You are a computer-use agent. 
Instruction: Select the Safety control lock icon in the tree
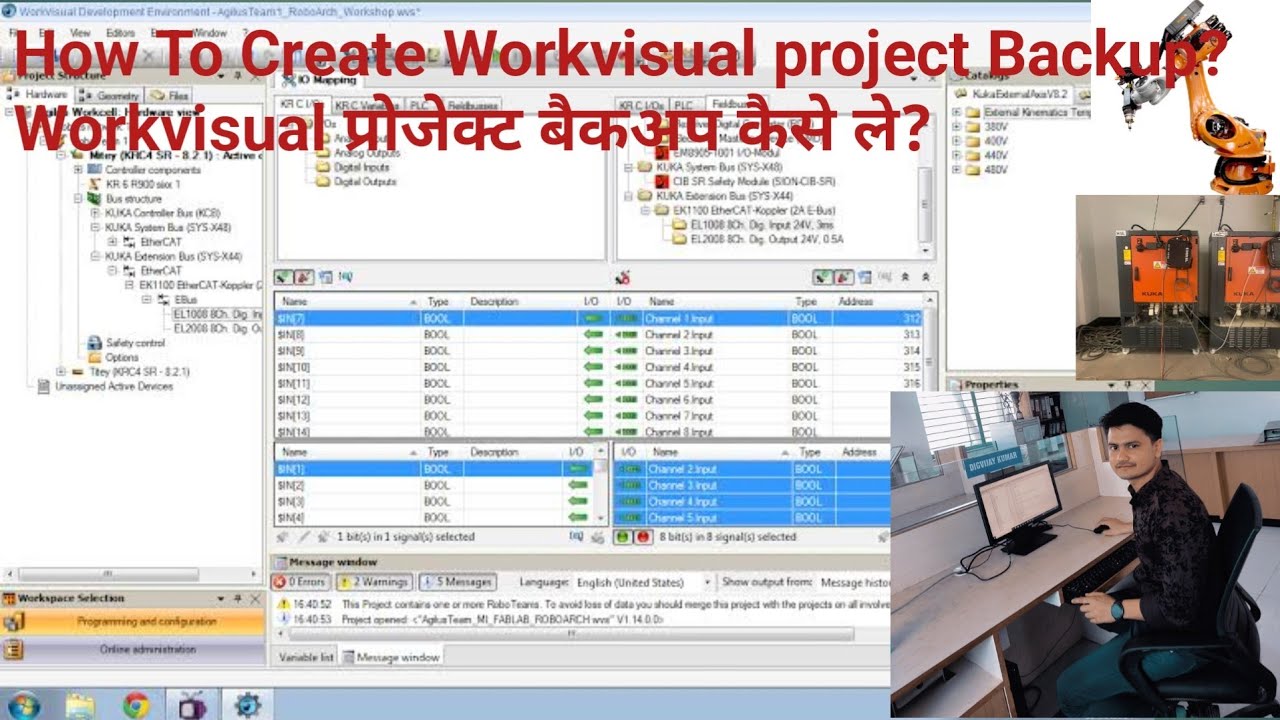click(96, 343)
